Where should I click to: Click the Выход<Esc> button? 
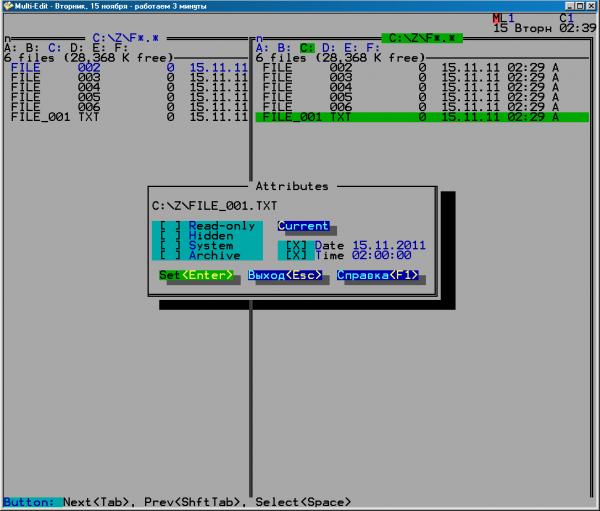[284, 275]
